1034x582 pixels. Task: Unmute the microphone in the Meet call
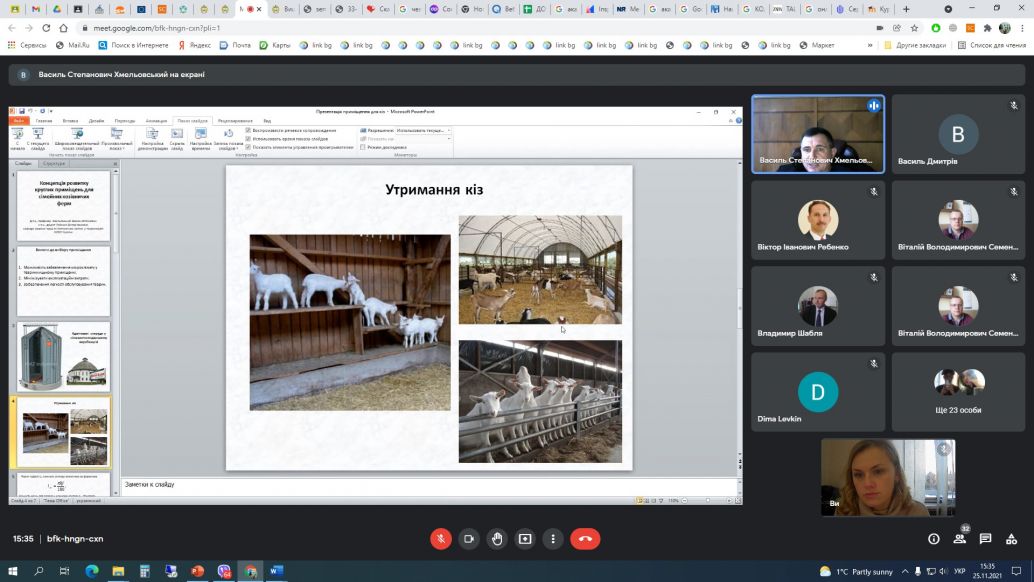point(441,539)
